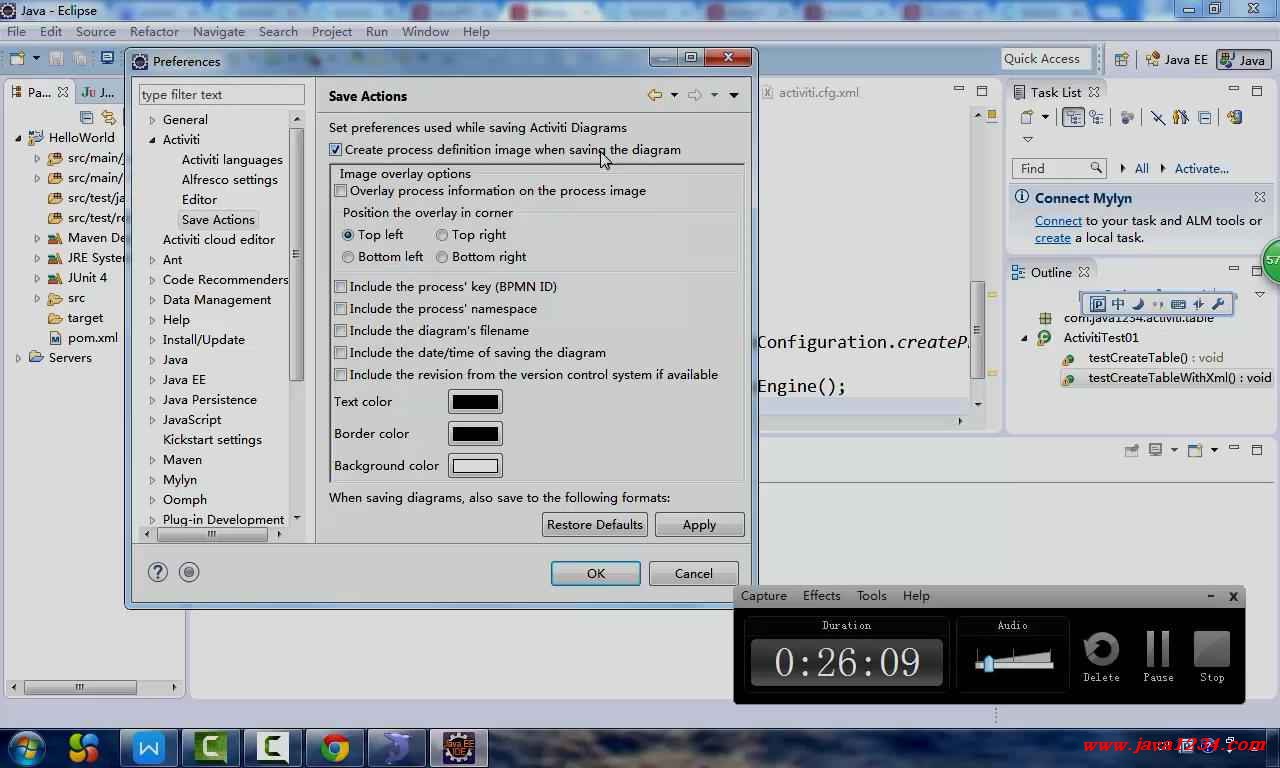Expand the Ant preferences node
This screenshot has height=768, width=1280.
(153, 260)
